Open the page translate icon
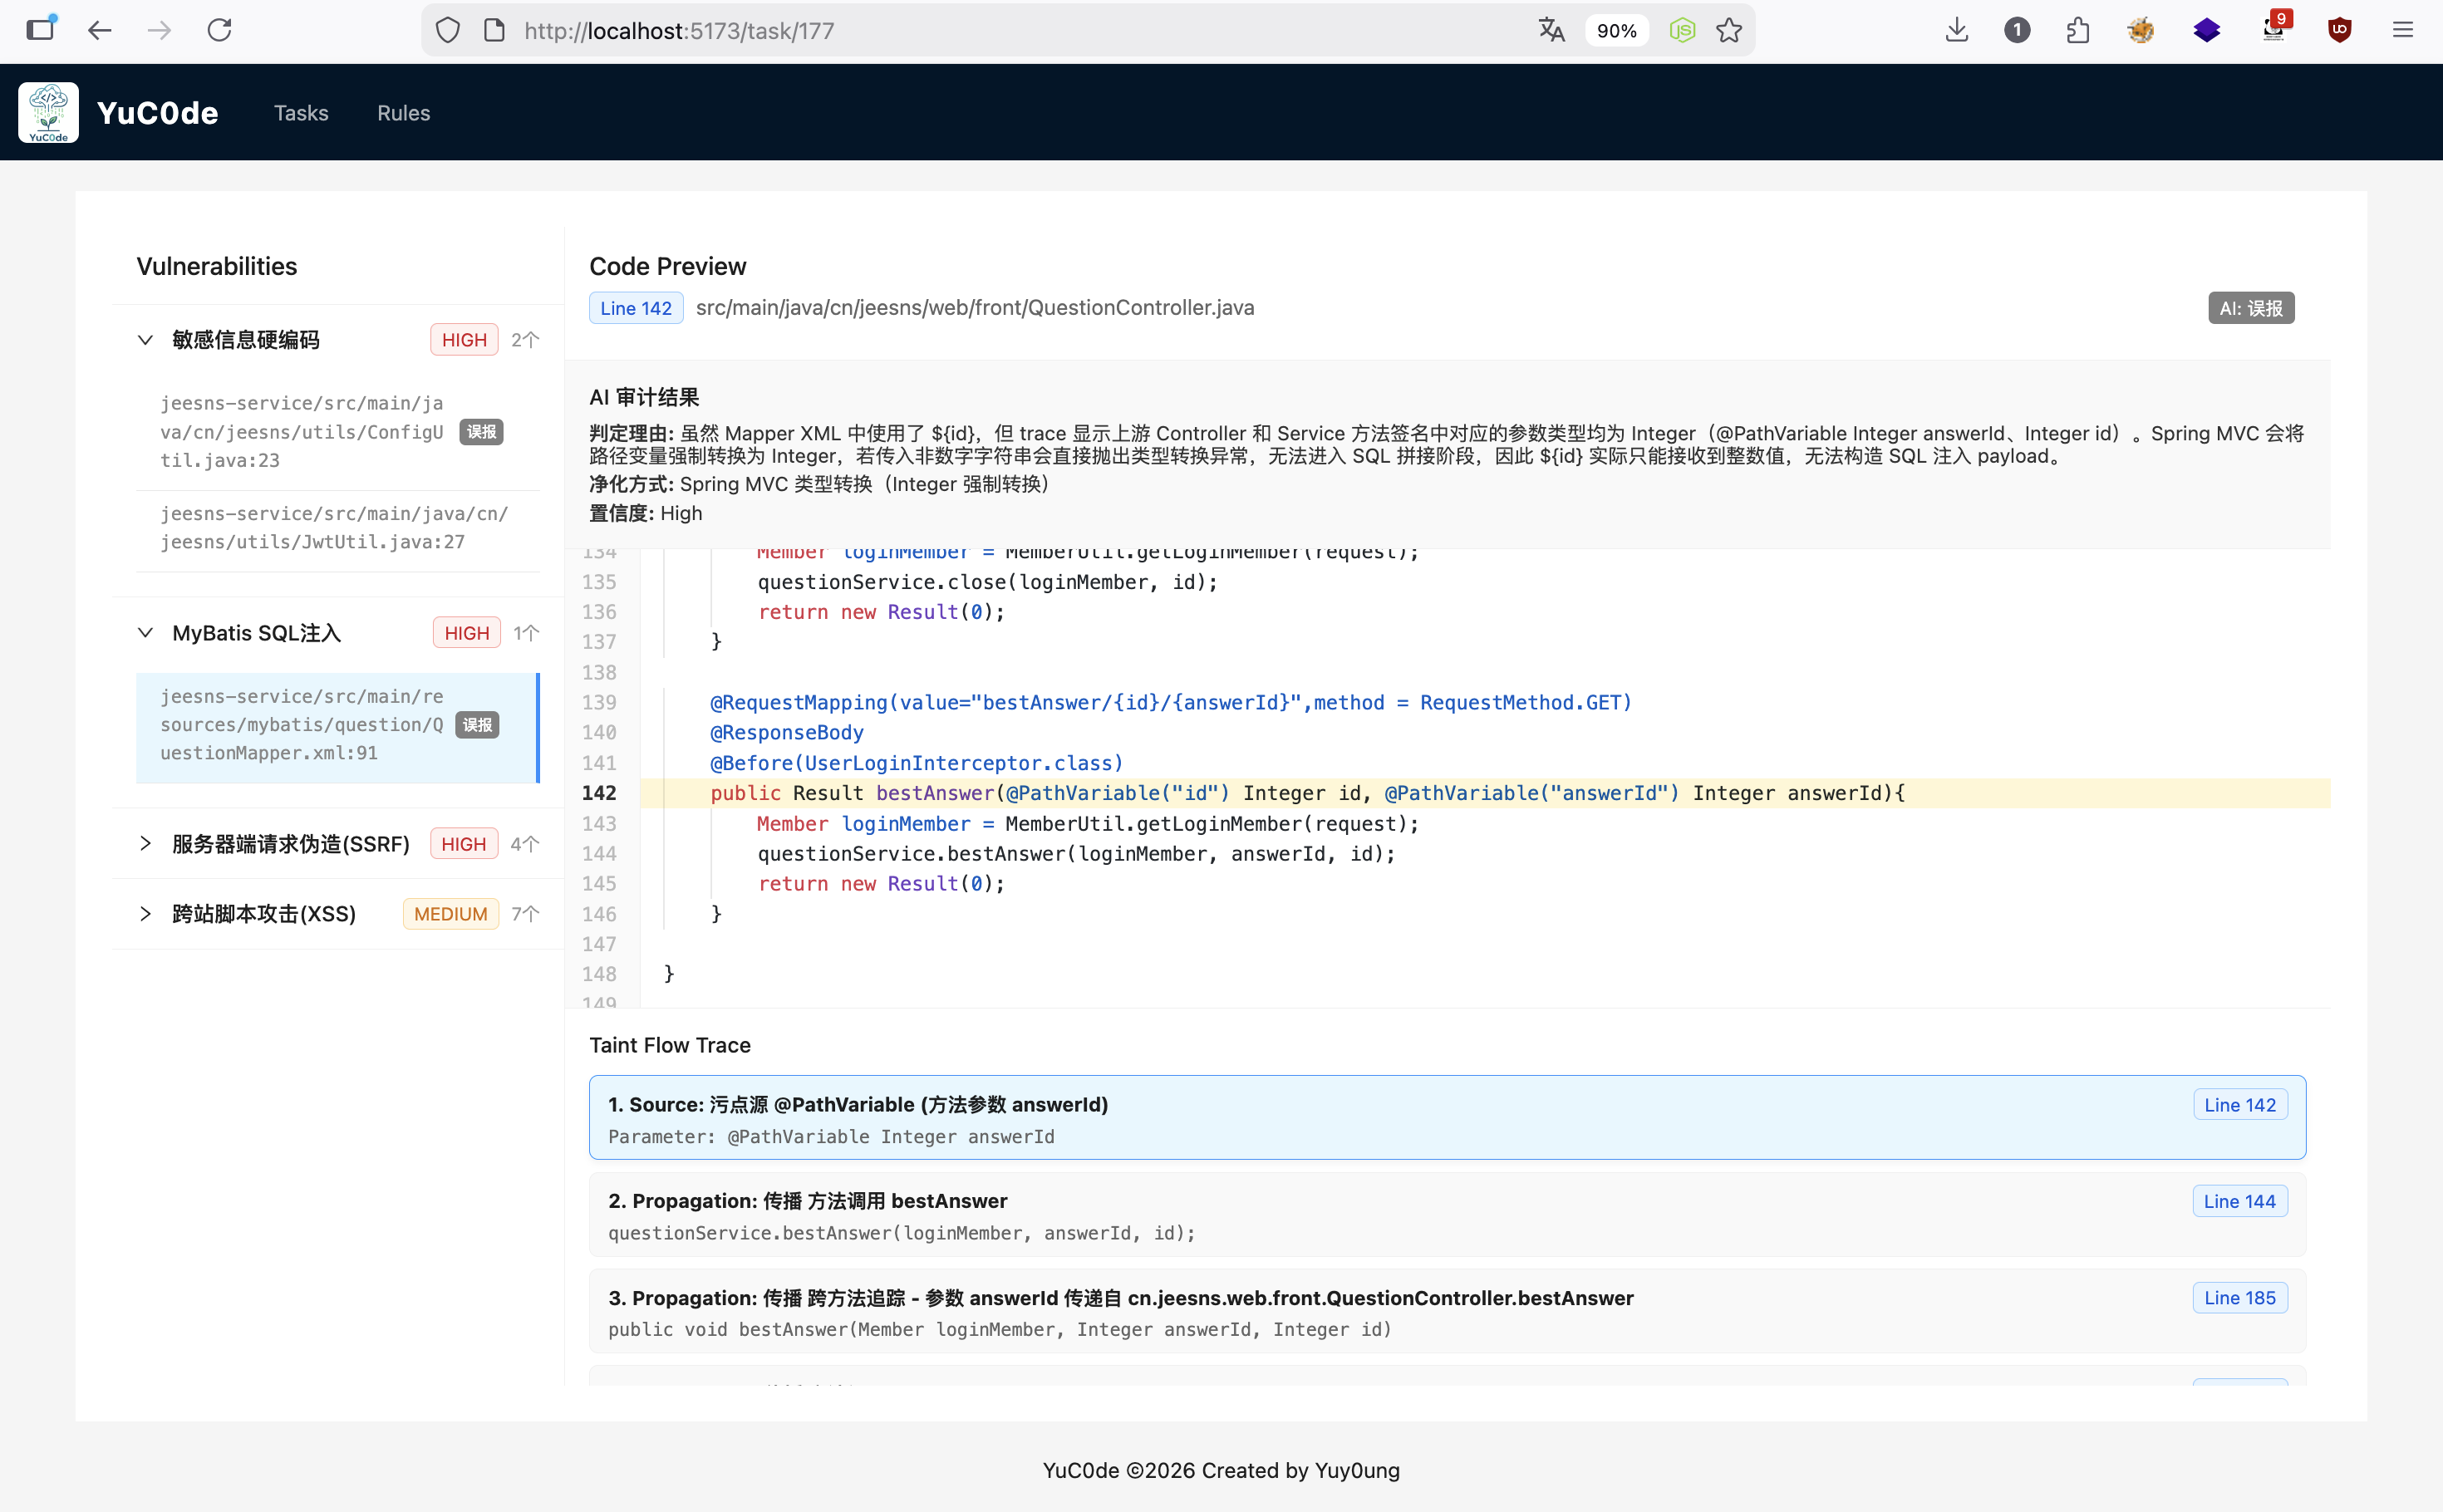Screen dimensions: 2443x1512 pos(1551,30)
